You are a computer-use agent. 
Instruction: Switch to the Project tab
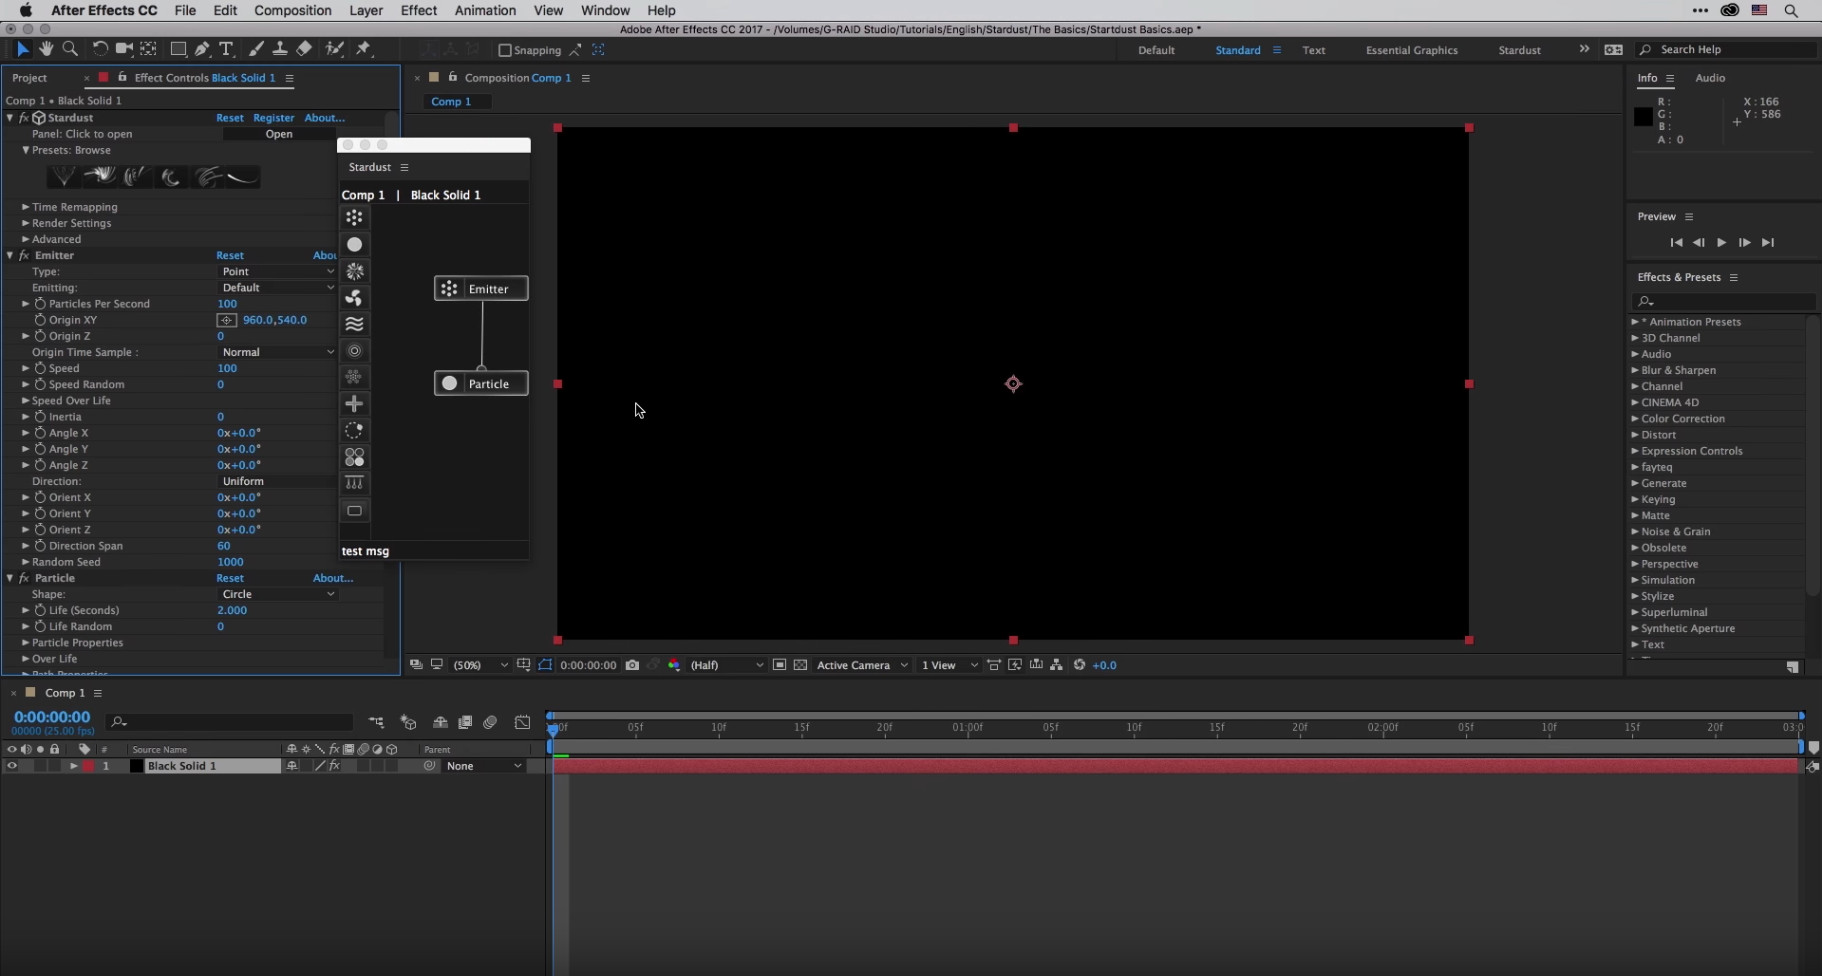click(30, 78)
